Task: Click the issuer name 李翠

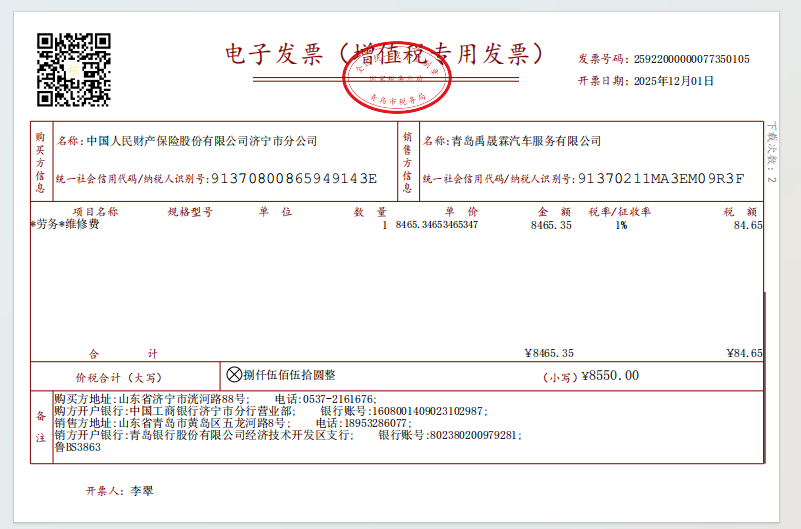Action: point(143,491)
